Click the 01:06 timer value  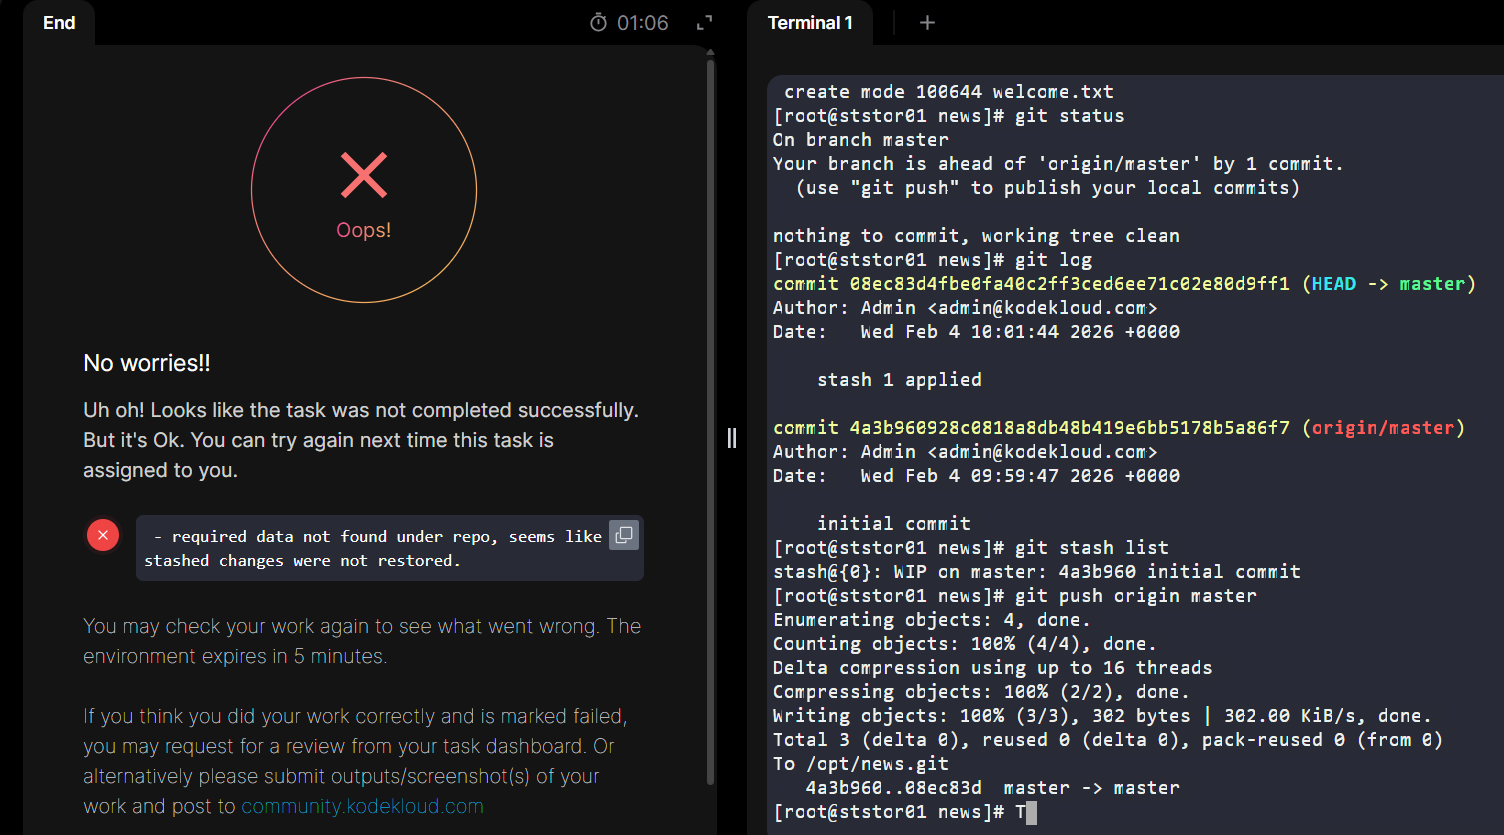pos(643,23)
